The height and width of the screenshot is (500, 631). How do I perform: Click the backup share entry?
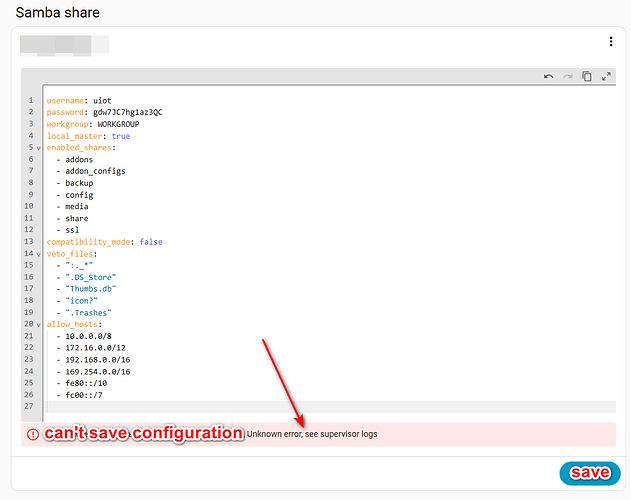[79, 183]
